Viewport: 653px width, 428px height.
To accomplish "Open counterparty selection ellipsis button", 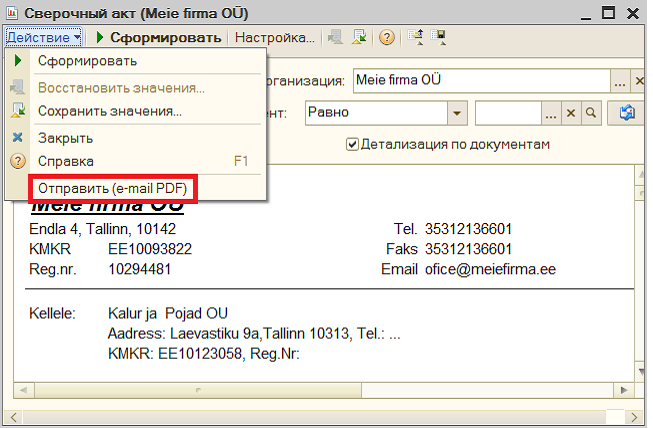I will click(x=551, y=113).
